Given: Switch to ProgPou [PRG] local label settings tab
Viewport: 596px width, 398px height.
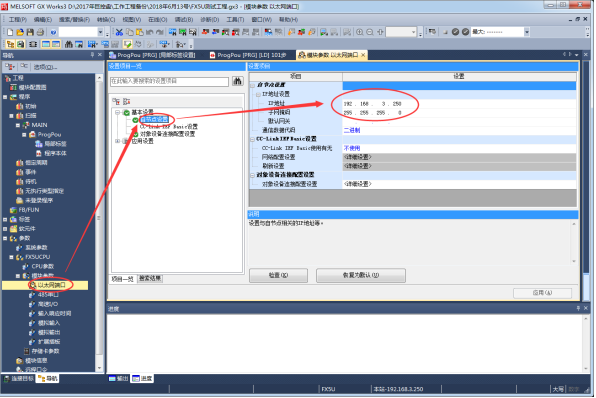Looking at the screenshot, I should 152,55.
